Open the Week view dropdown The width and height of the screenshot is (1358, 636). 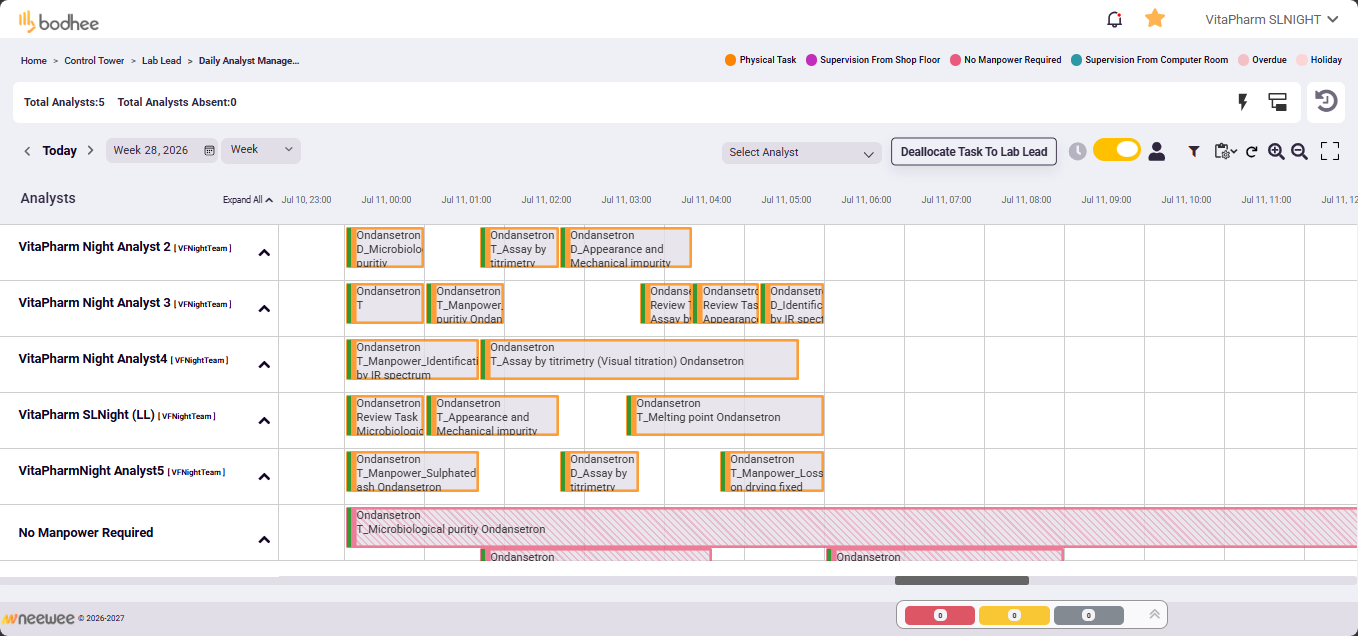[x=261, y=150]
